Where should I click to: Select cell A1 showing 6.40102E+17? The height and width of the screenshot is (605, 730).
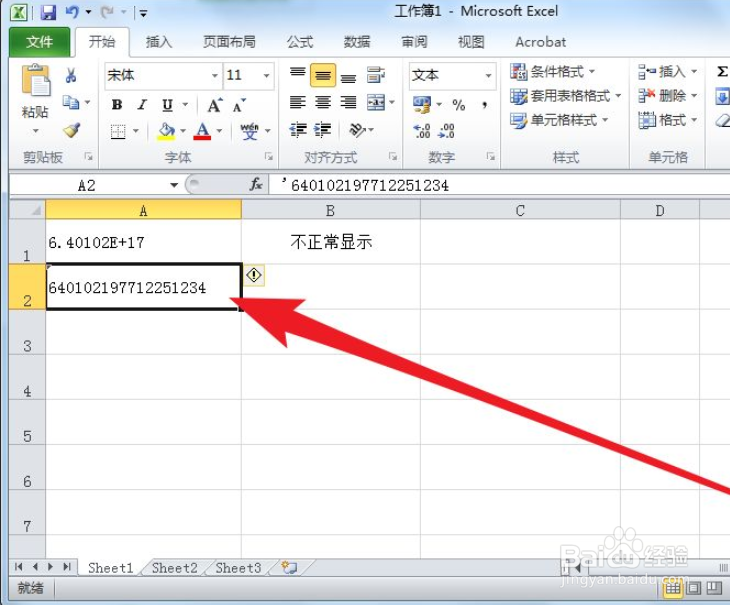(x=143, y=242)
